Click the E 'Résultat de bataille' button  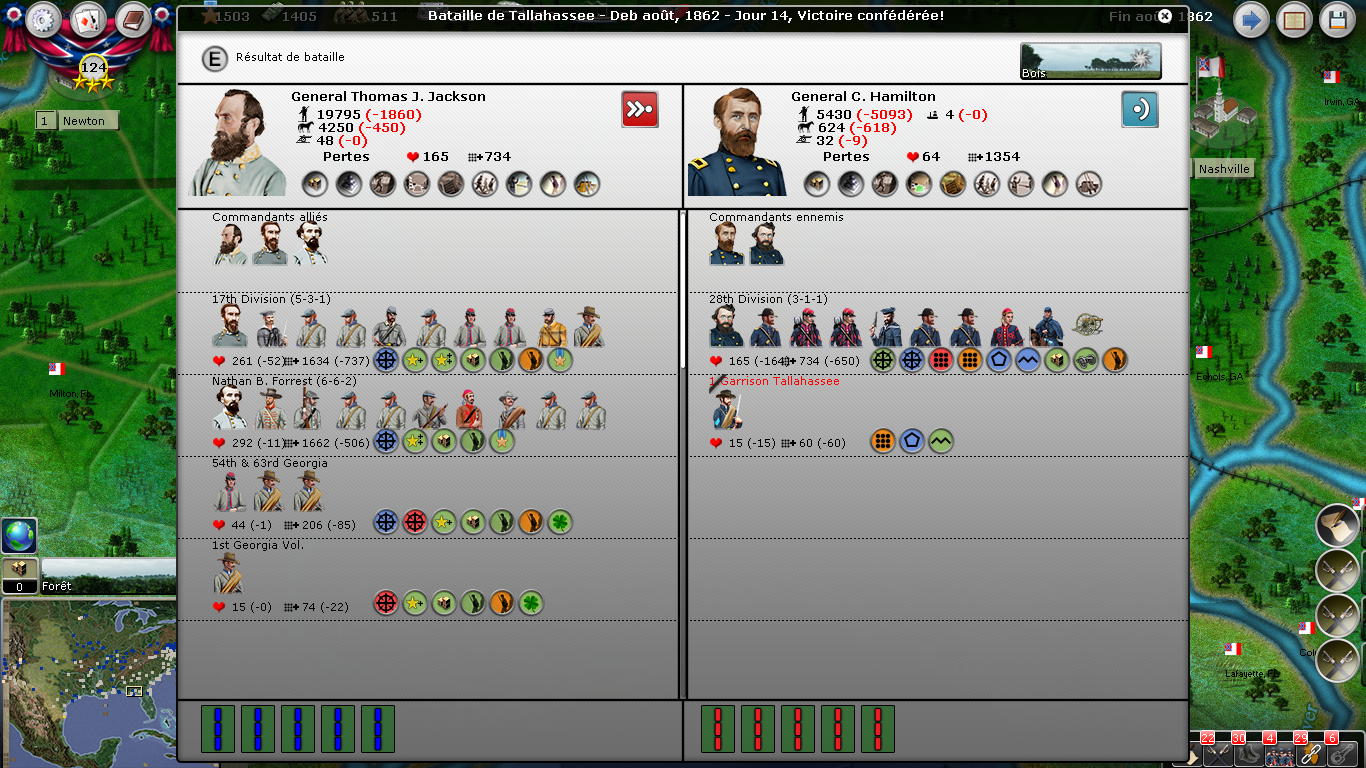click(214, 58)
